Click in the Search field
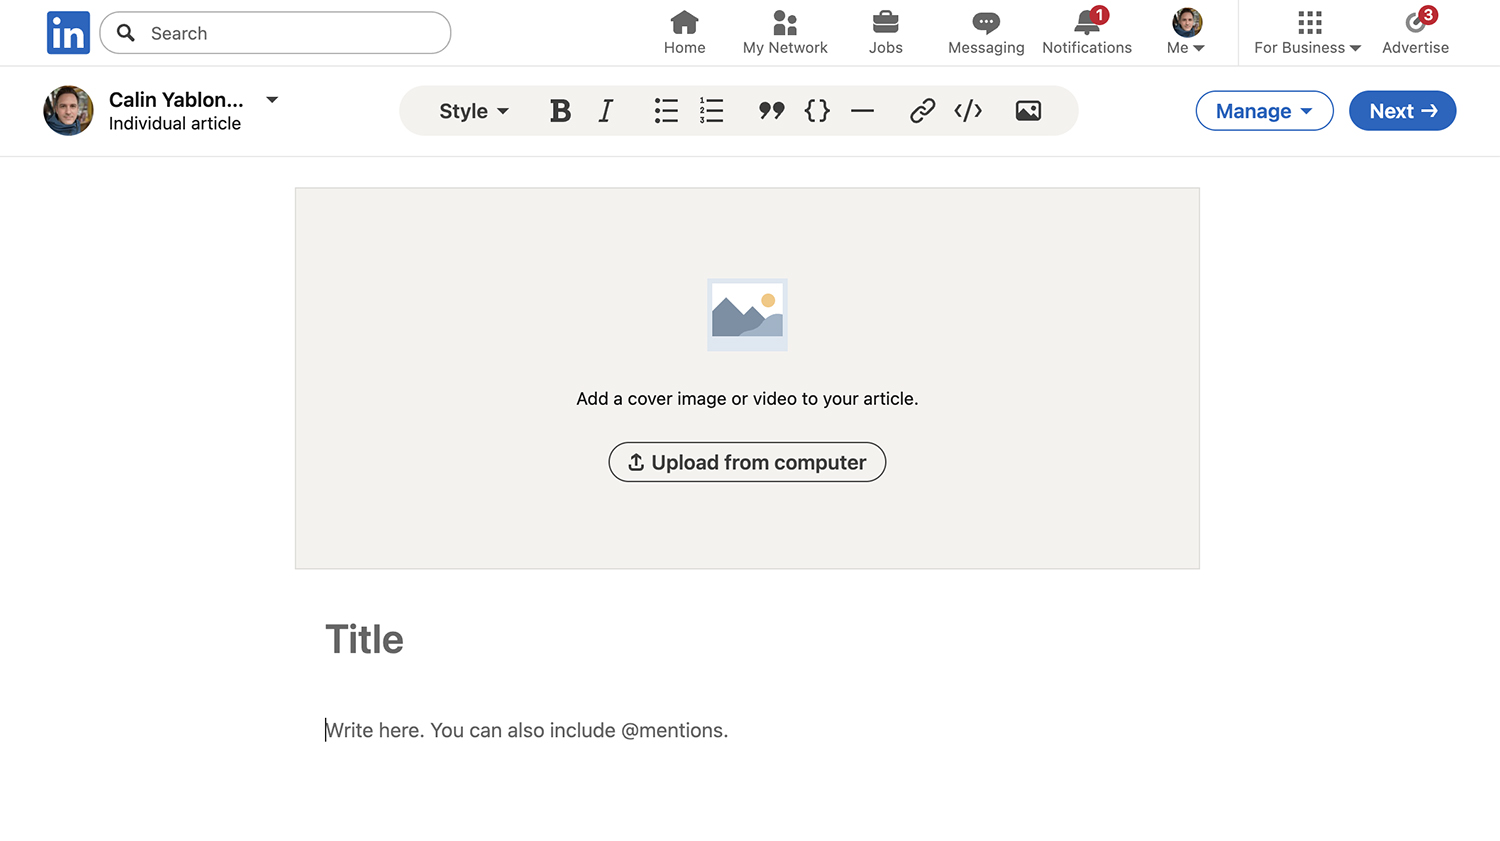 (x=275, y=32)
